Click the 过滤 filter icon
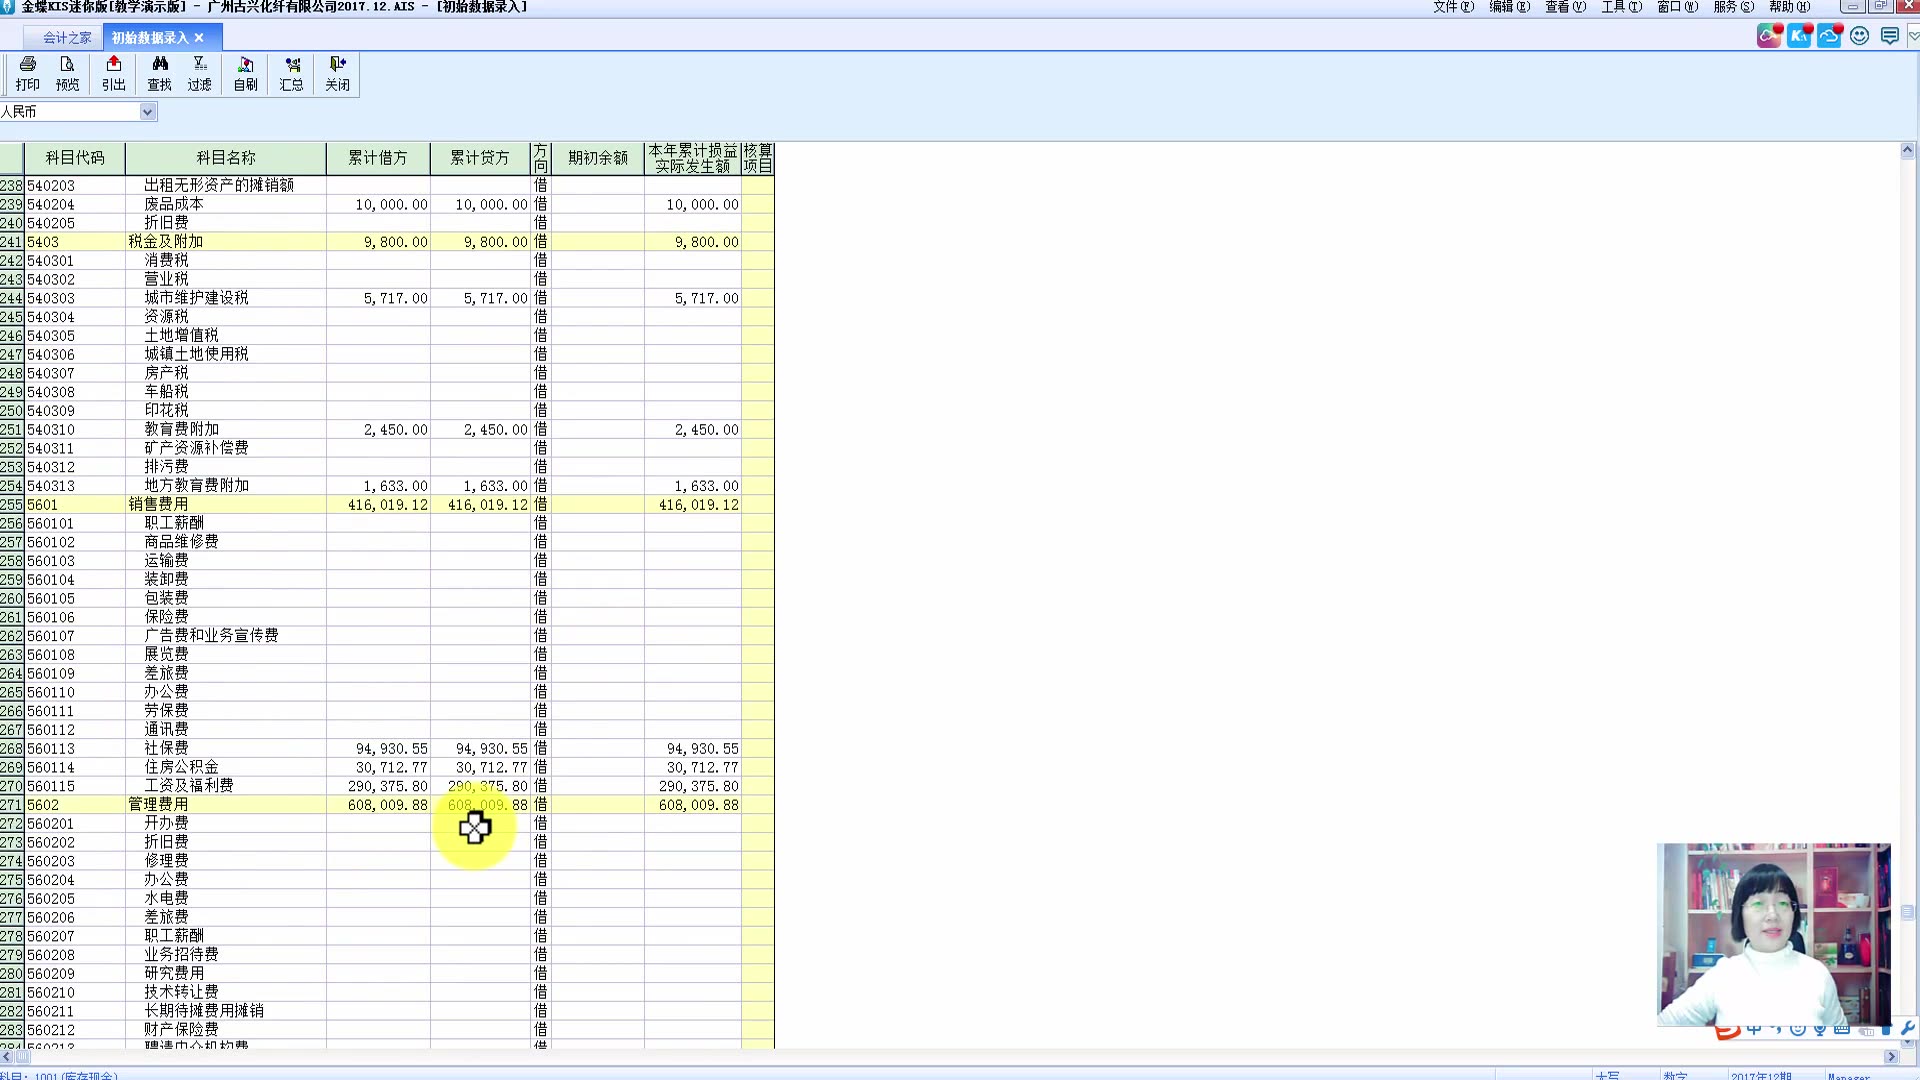 [x=199, y=73]
